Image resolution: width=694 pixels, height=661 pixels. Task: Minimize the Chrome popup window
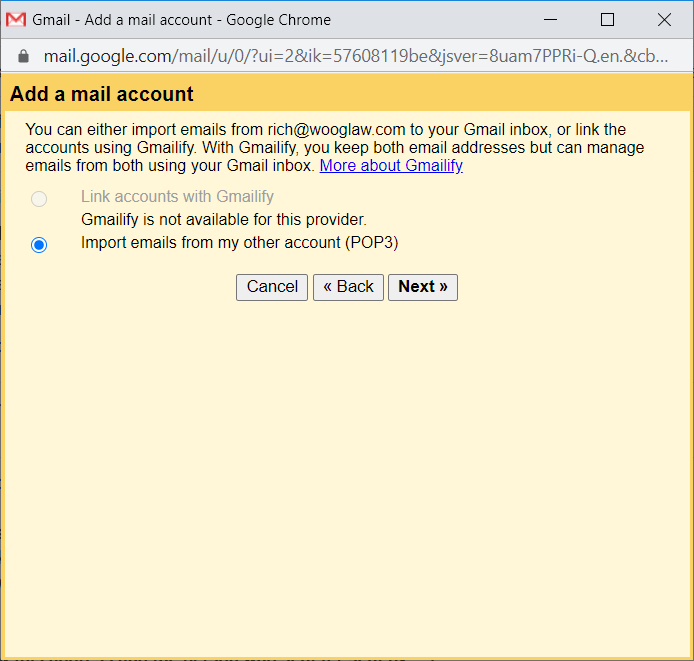(x=550, y=20)
